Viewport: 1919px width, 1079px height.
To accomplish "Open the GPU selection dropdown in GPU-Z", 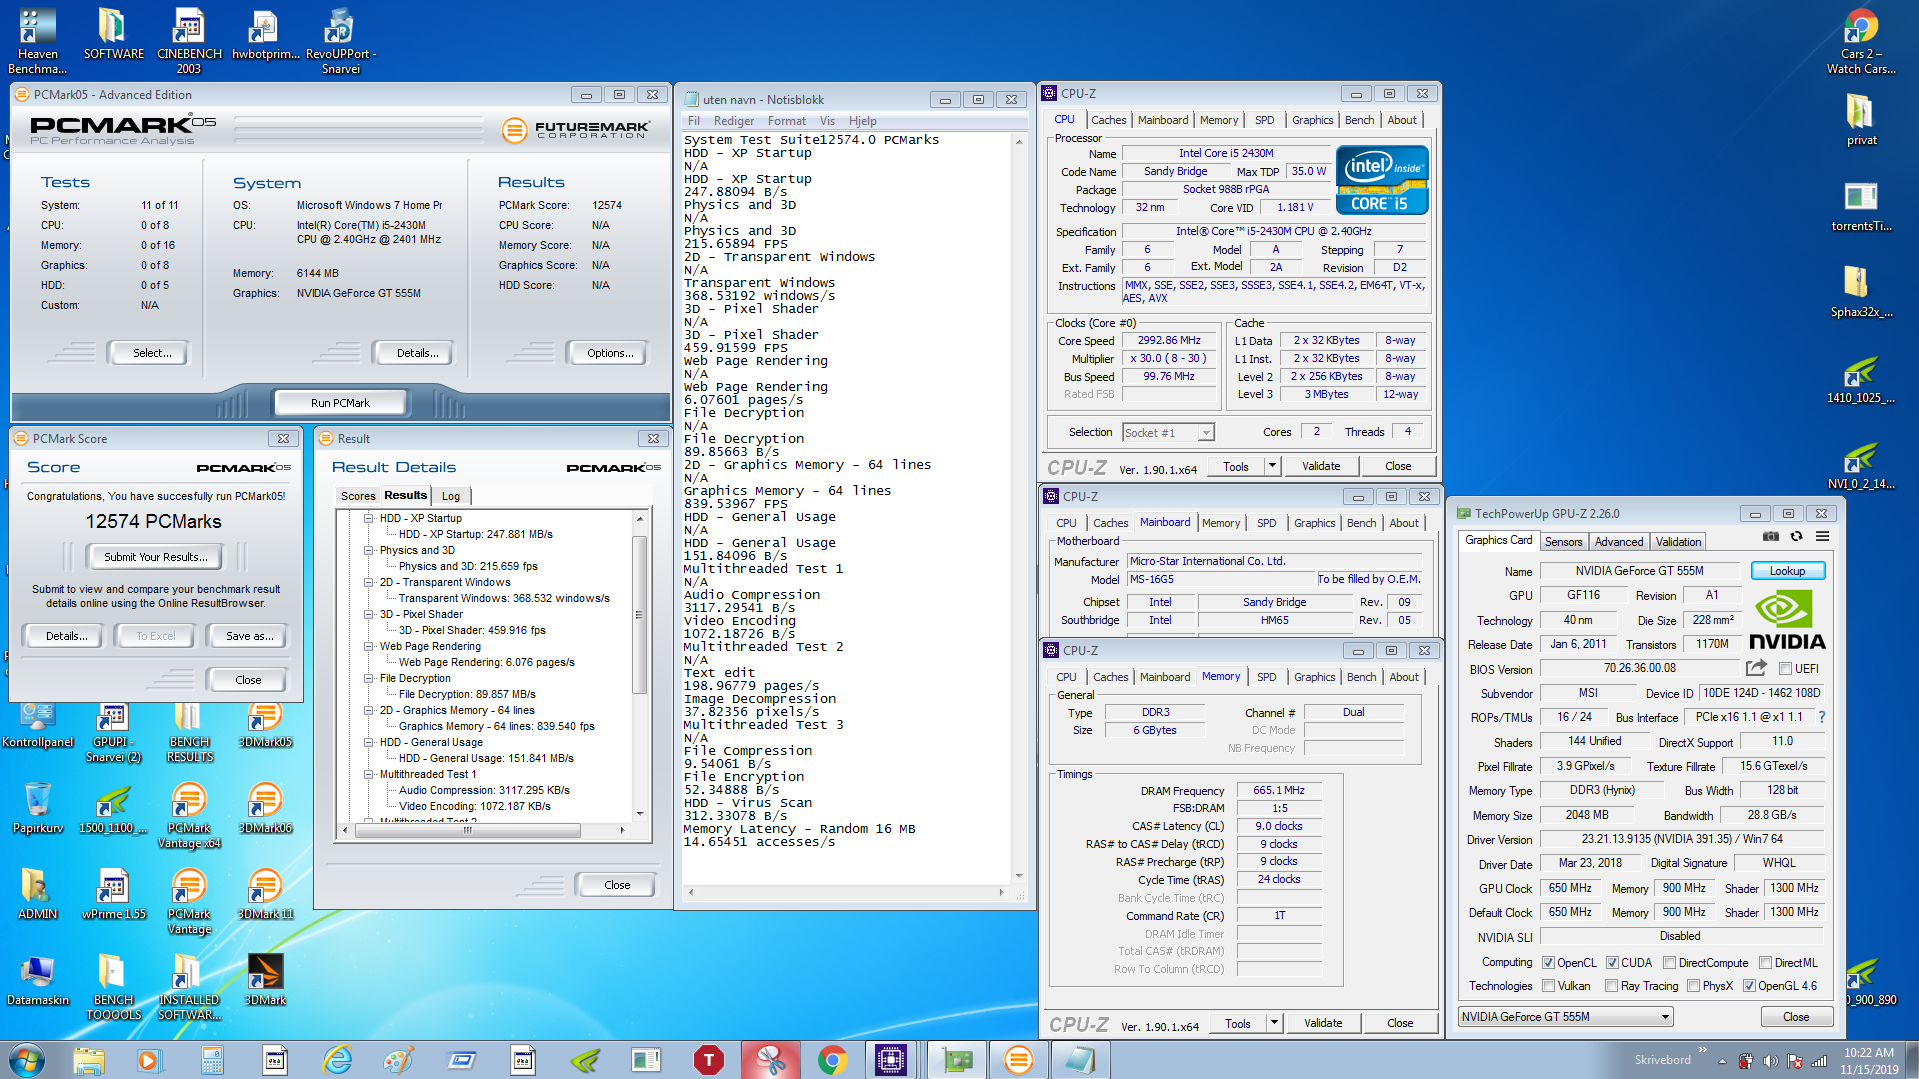I will [1564, 1017].
